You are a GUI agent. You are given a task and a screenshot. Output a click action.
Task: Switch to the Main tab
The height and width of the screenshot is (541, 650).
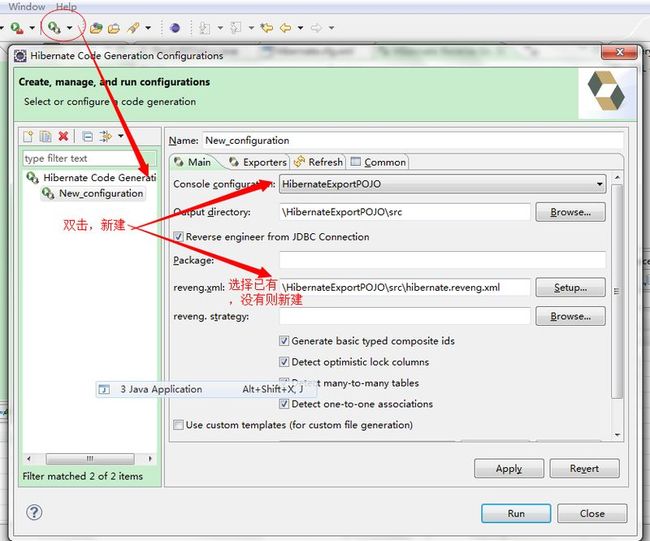coord(193,162)
